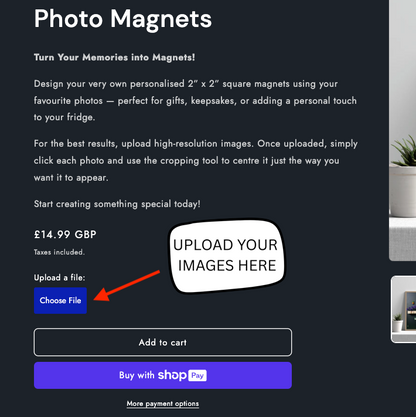Click the Shop logo in purple button
The width and height of the screenshot is (416, 417).
pos(172,375)
